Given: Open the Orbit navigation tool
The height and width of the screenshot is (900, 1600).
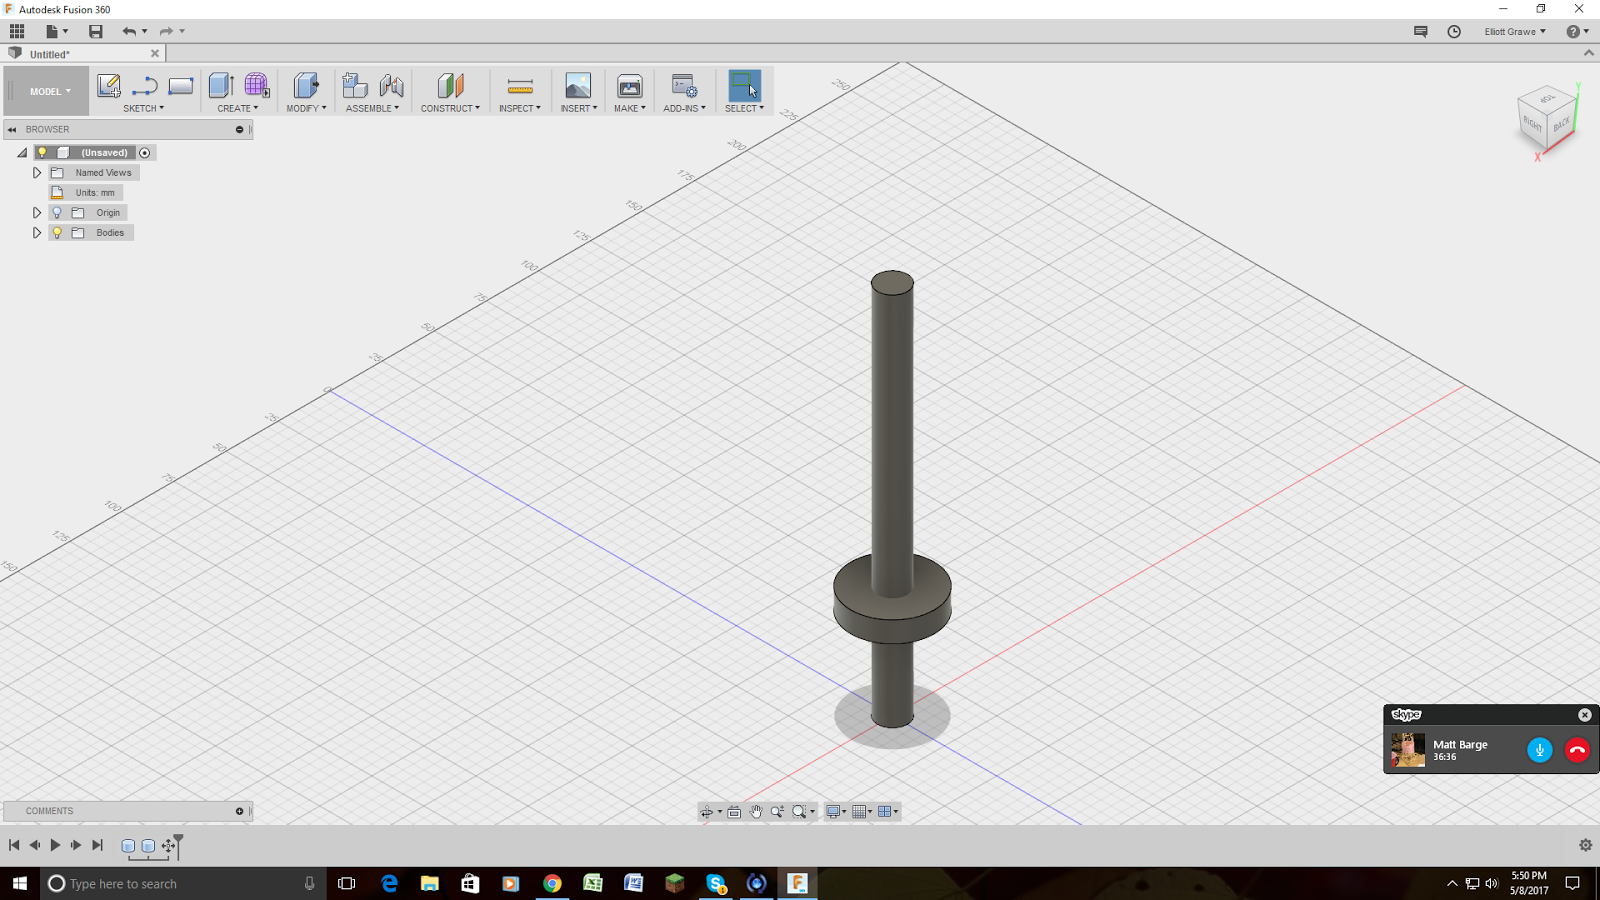Looking at the screenshot, I should click(x=707, y=812).
